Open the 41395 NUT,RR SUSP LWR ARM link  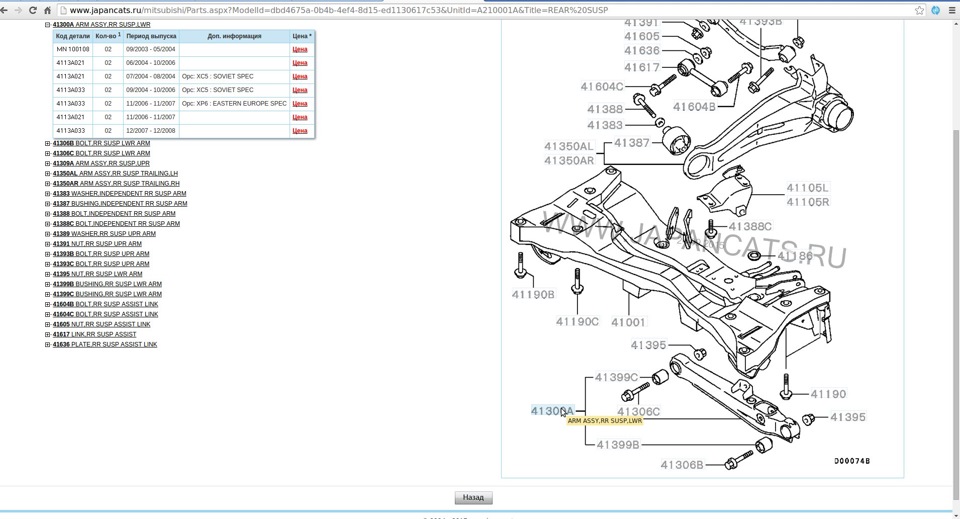pyautogui.click(x=97, y=274)
